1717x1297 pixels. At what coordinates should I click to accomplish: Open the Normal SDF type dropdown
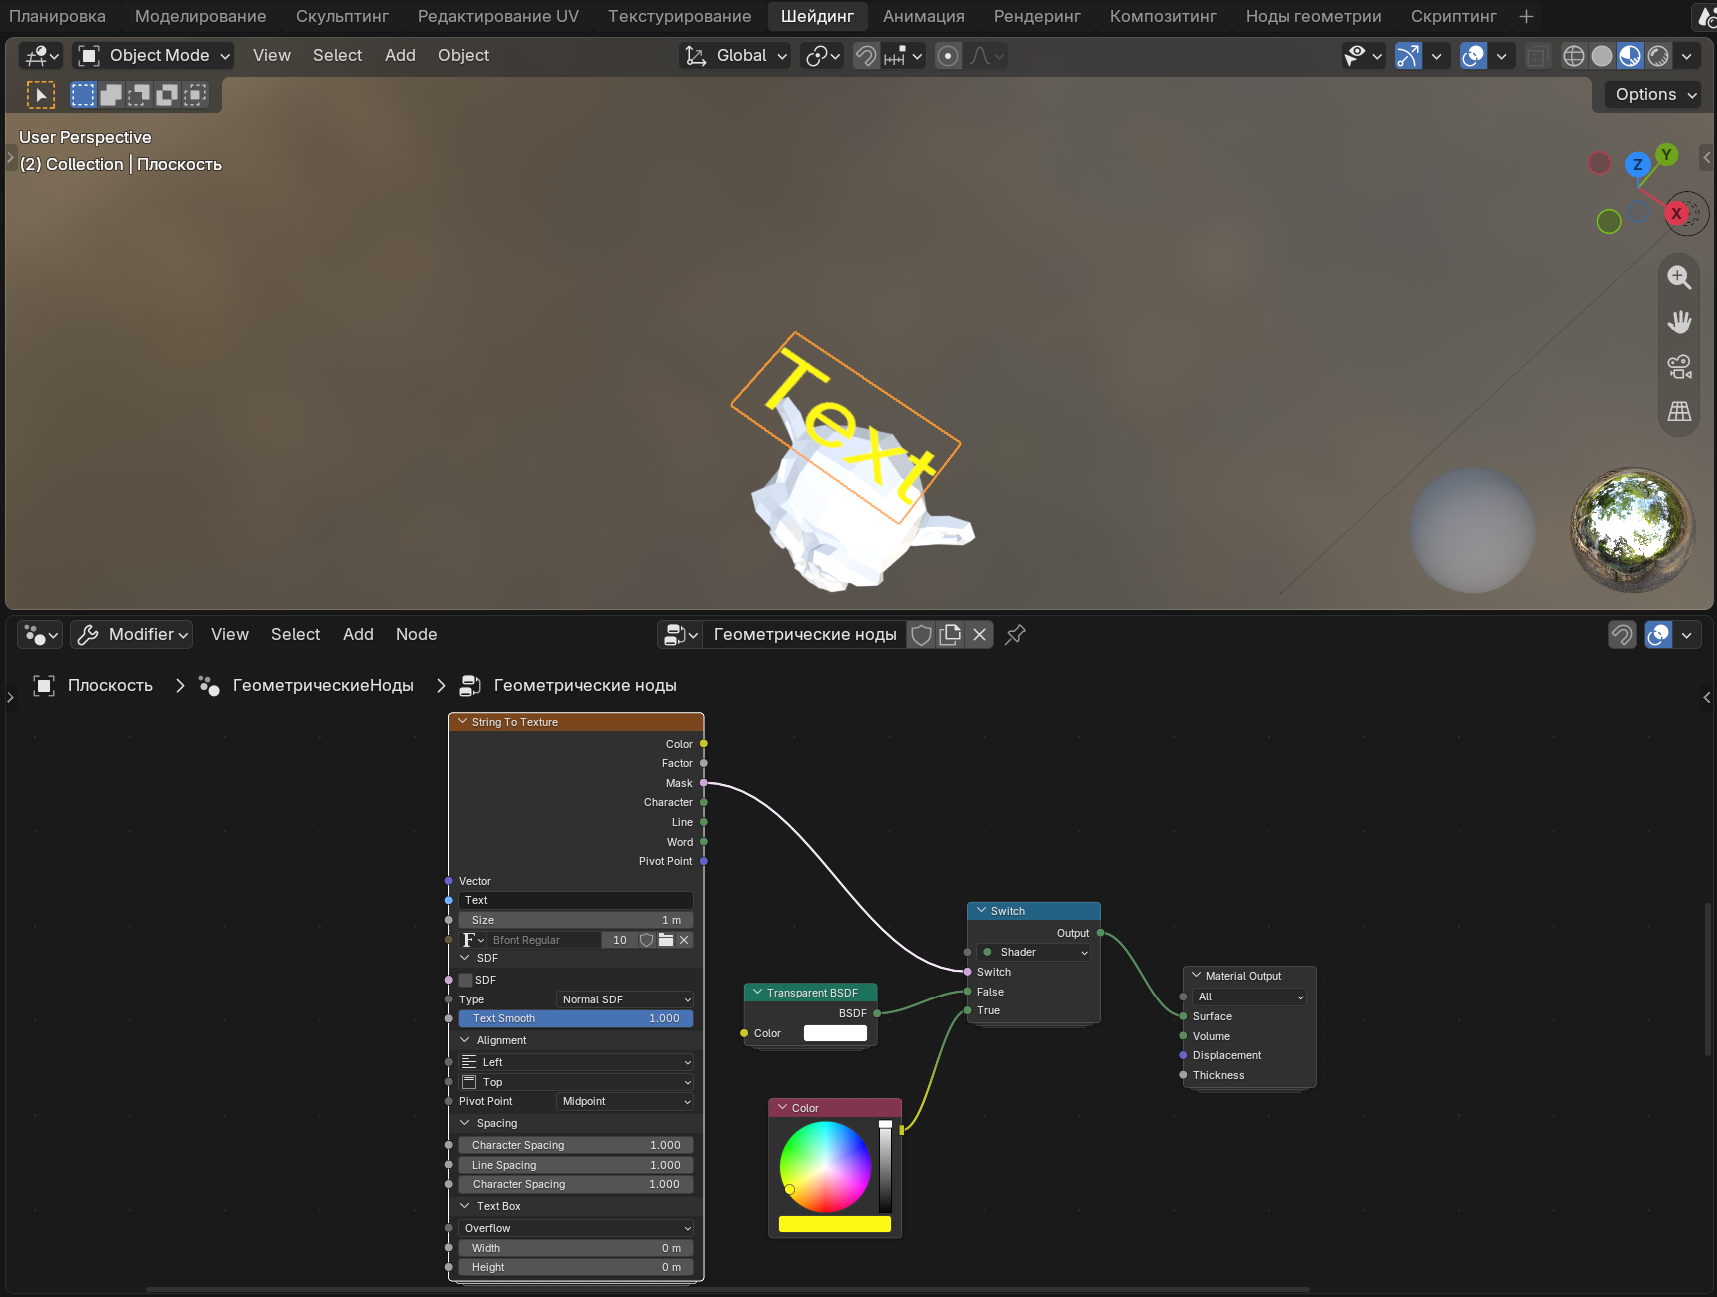(x=625, y=999)
